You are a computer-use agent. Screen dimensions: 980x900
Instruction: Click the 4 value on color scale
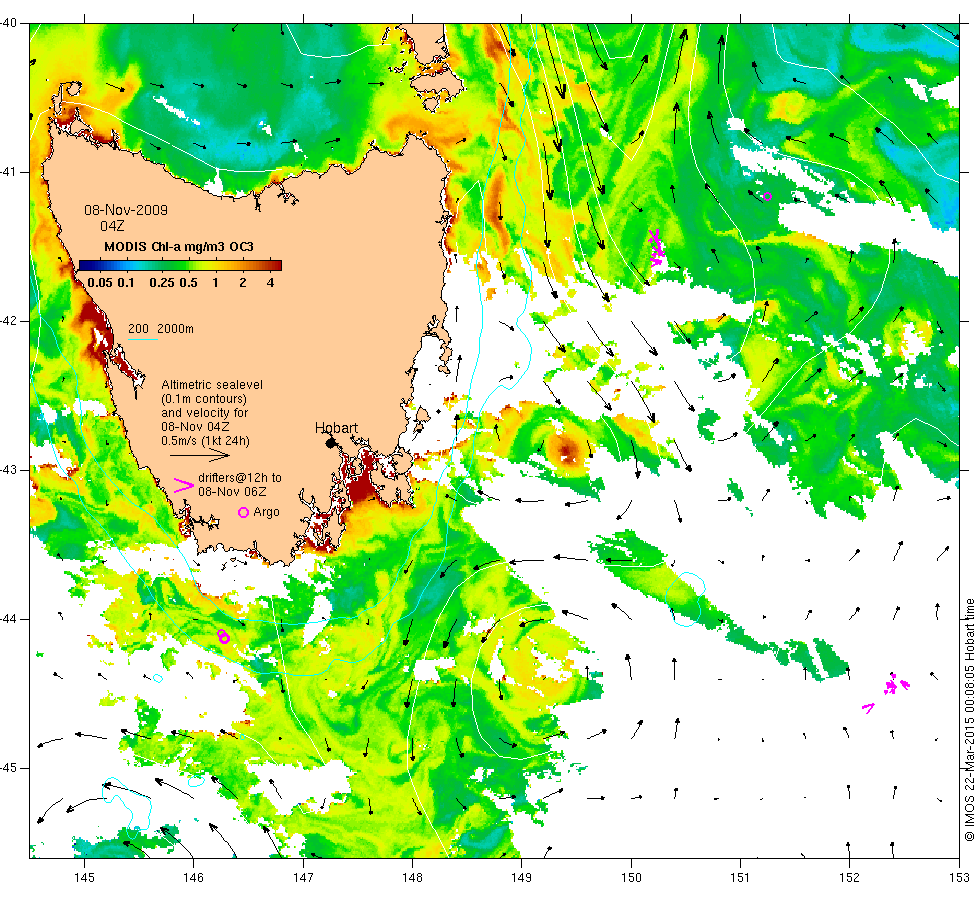click(x=271, y=282)
